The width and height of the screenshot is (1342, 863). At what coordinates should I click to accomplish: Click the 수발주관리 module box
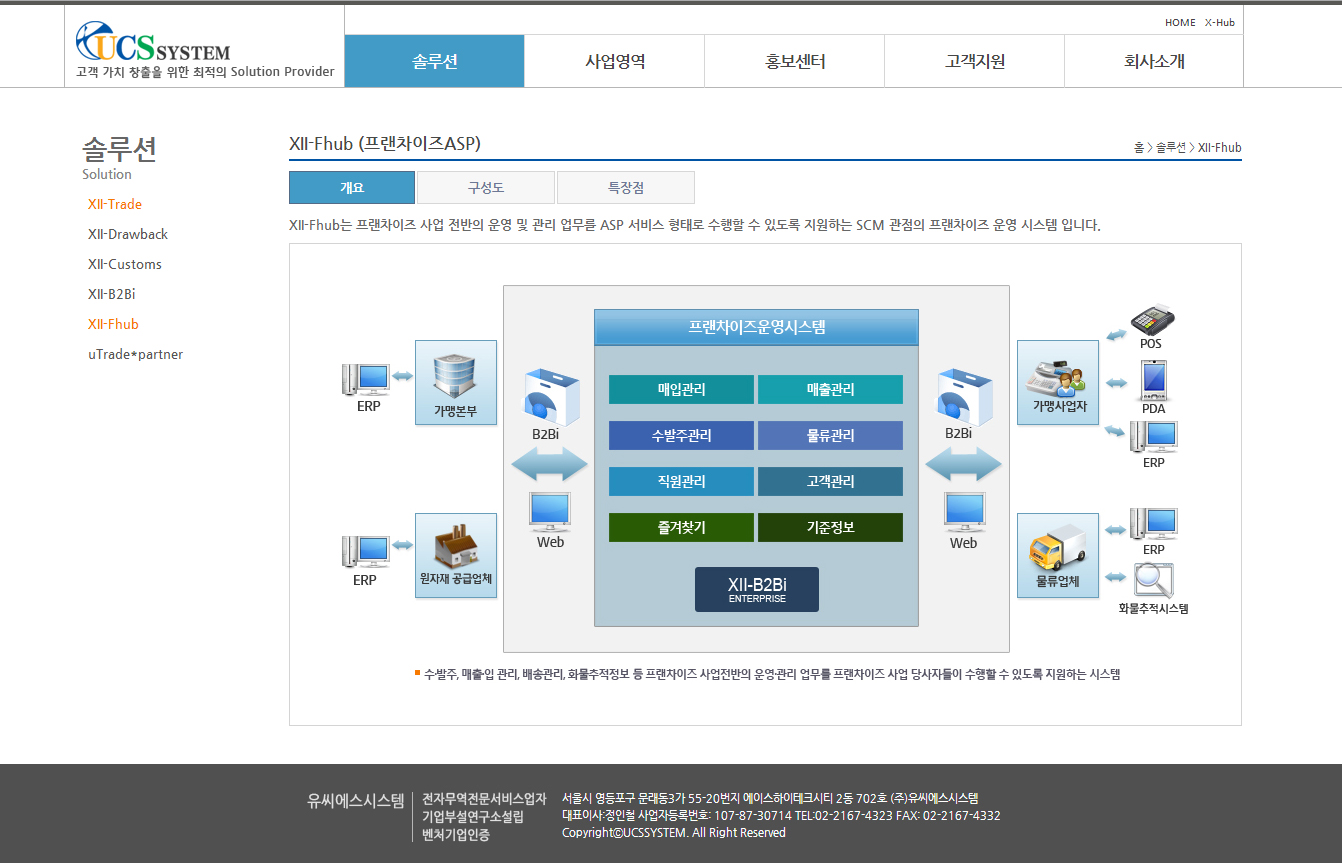[681, 435]
